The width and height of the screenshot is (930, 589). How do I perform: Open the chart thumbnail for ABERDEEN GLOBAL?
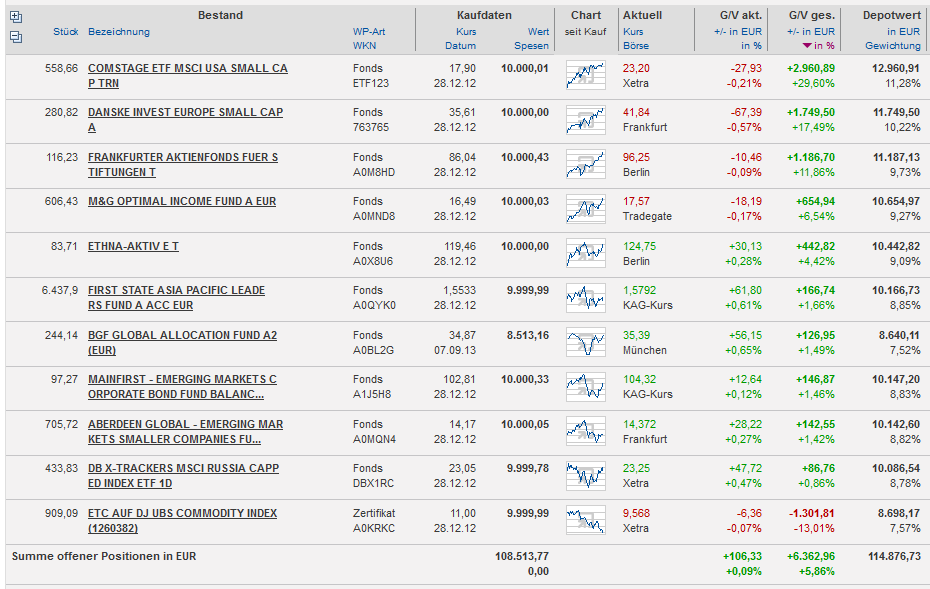585,431
